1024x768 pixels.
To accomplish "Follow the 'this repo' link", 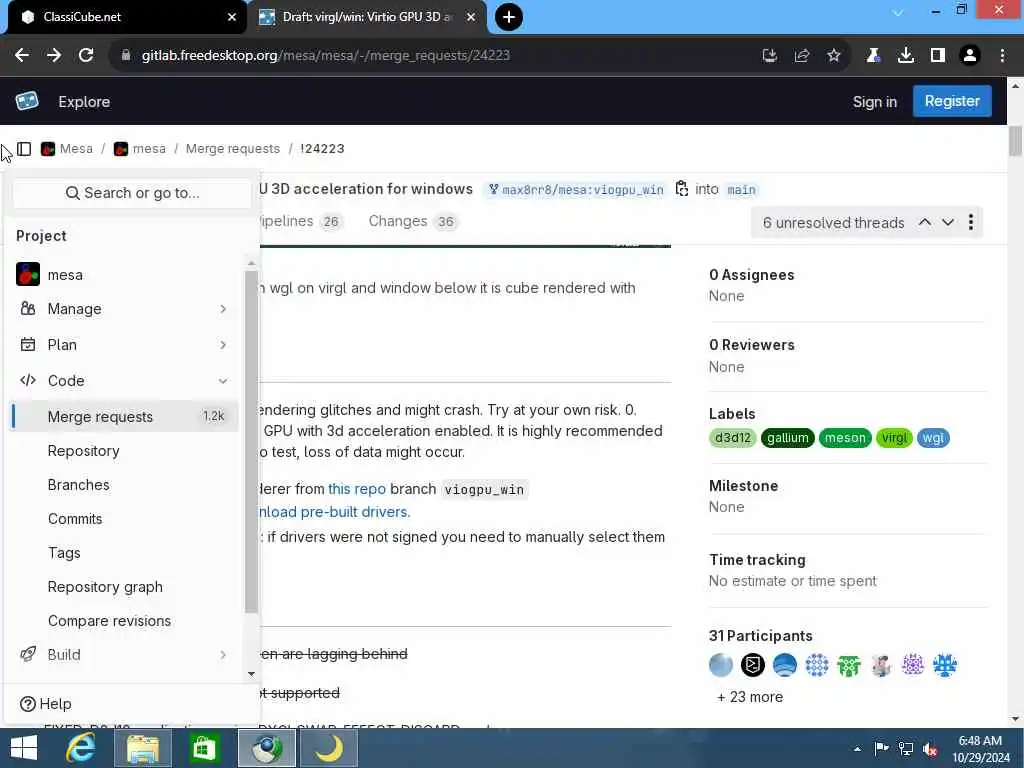I will [x=357, y=488].
